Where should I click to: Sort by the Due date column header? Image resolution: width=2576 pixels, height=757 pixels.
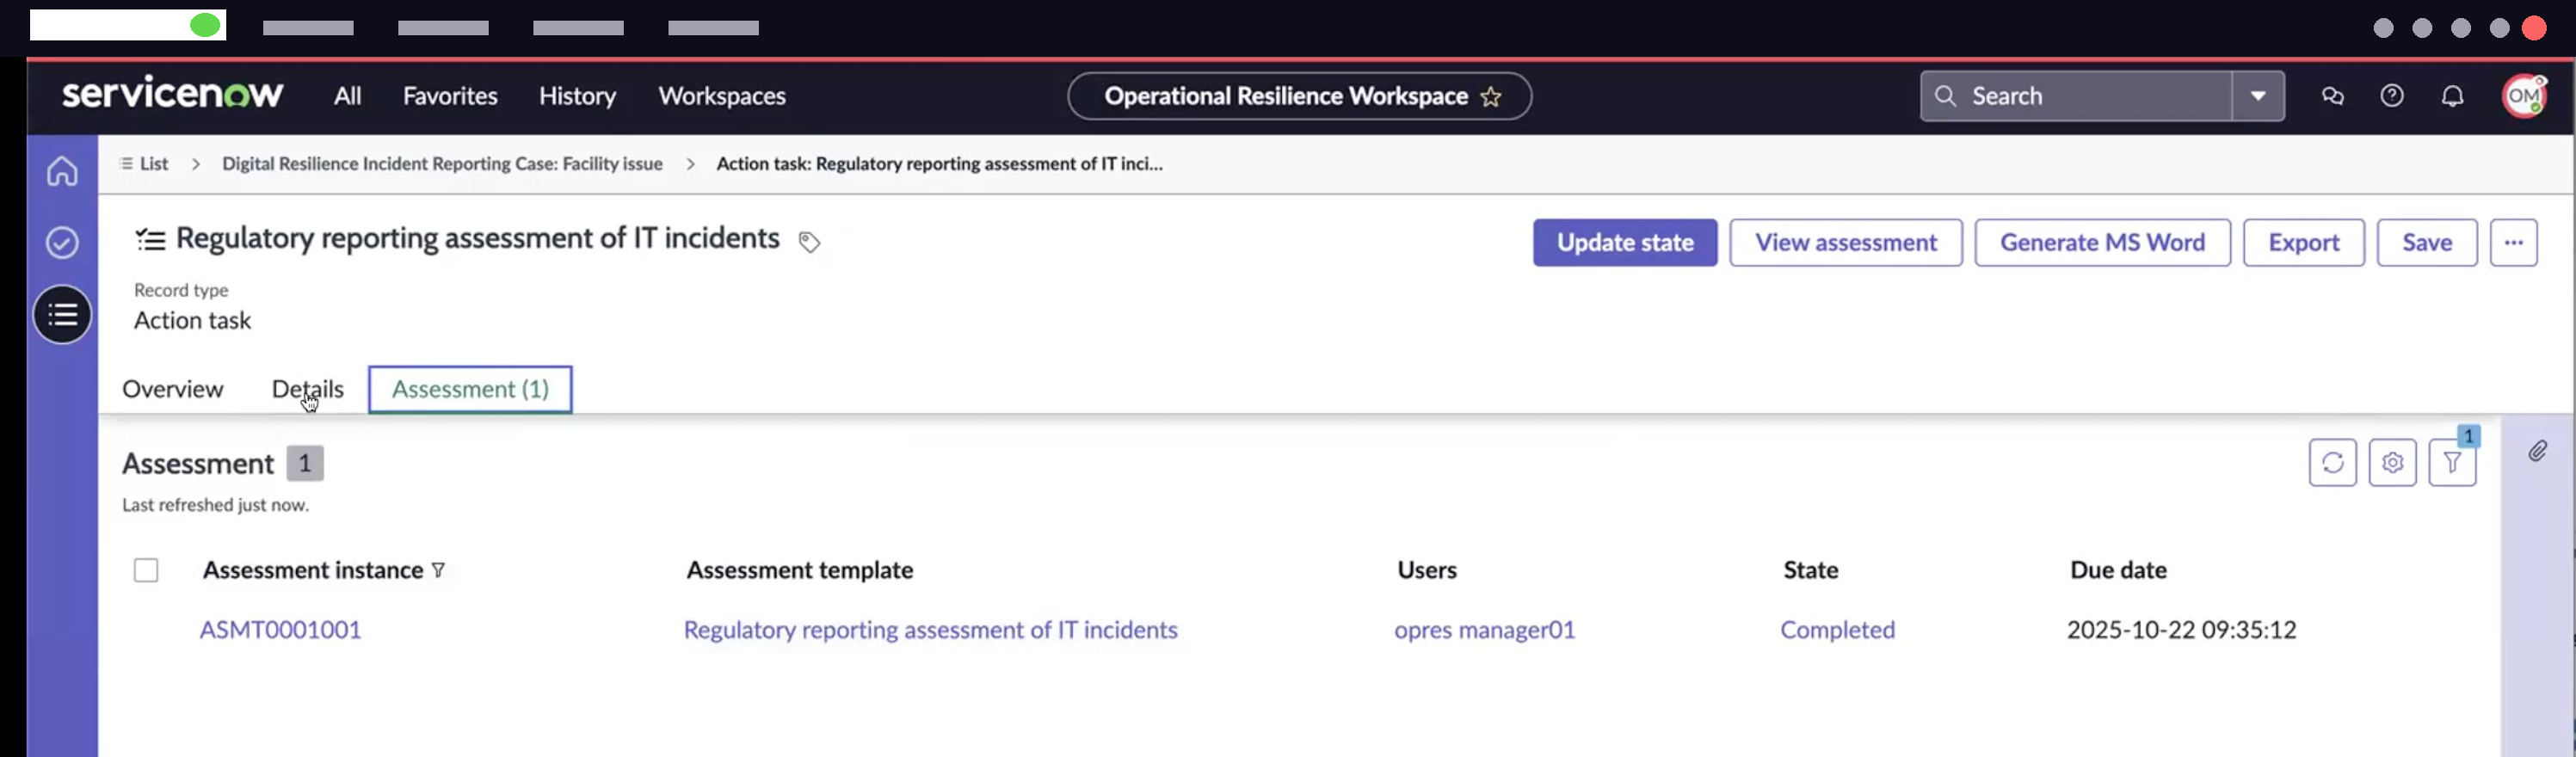2118,570
